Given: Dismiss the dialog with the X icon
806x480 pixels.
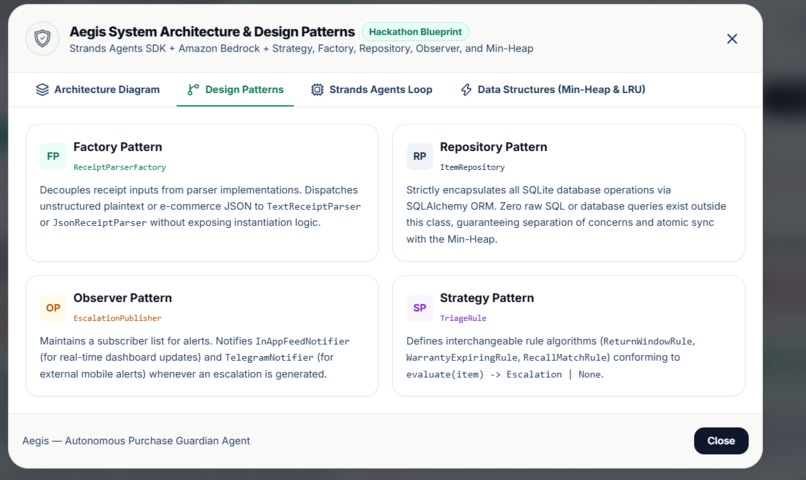Looking at the screenshot, I should click(x=732, y=39).
